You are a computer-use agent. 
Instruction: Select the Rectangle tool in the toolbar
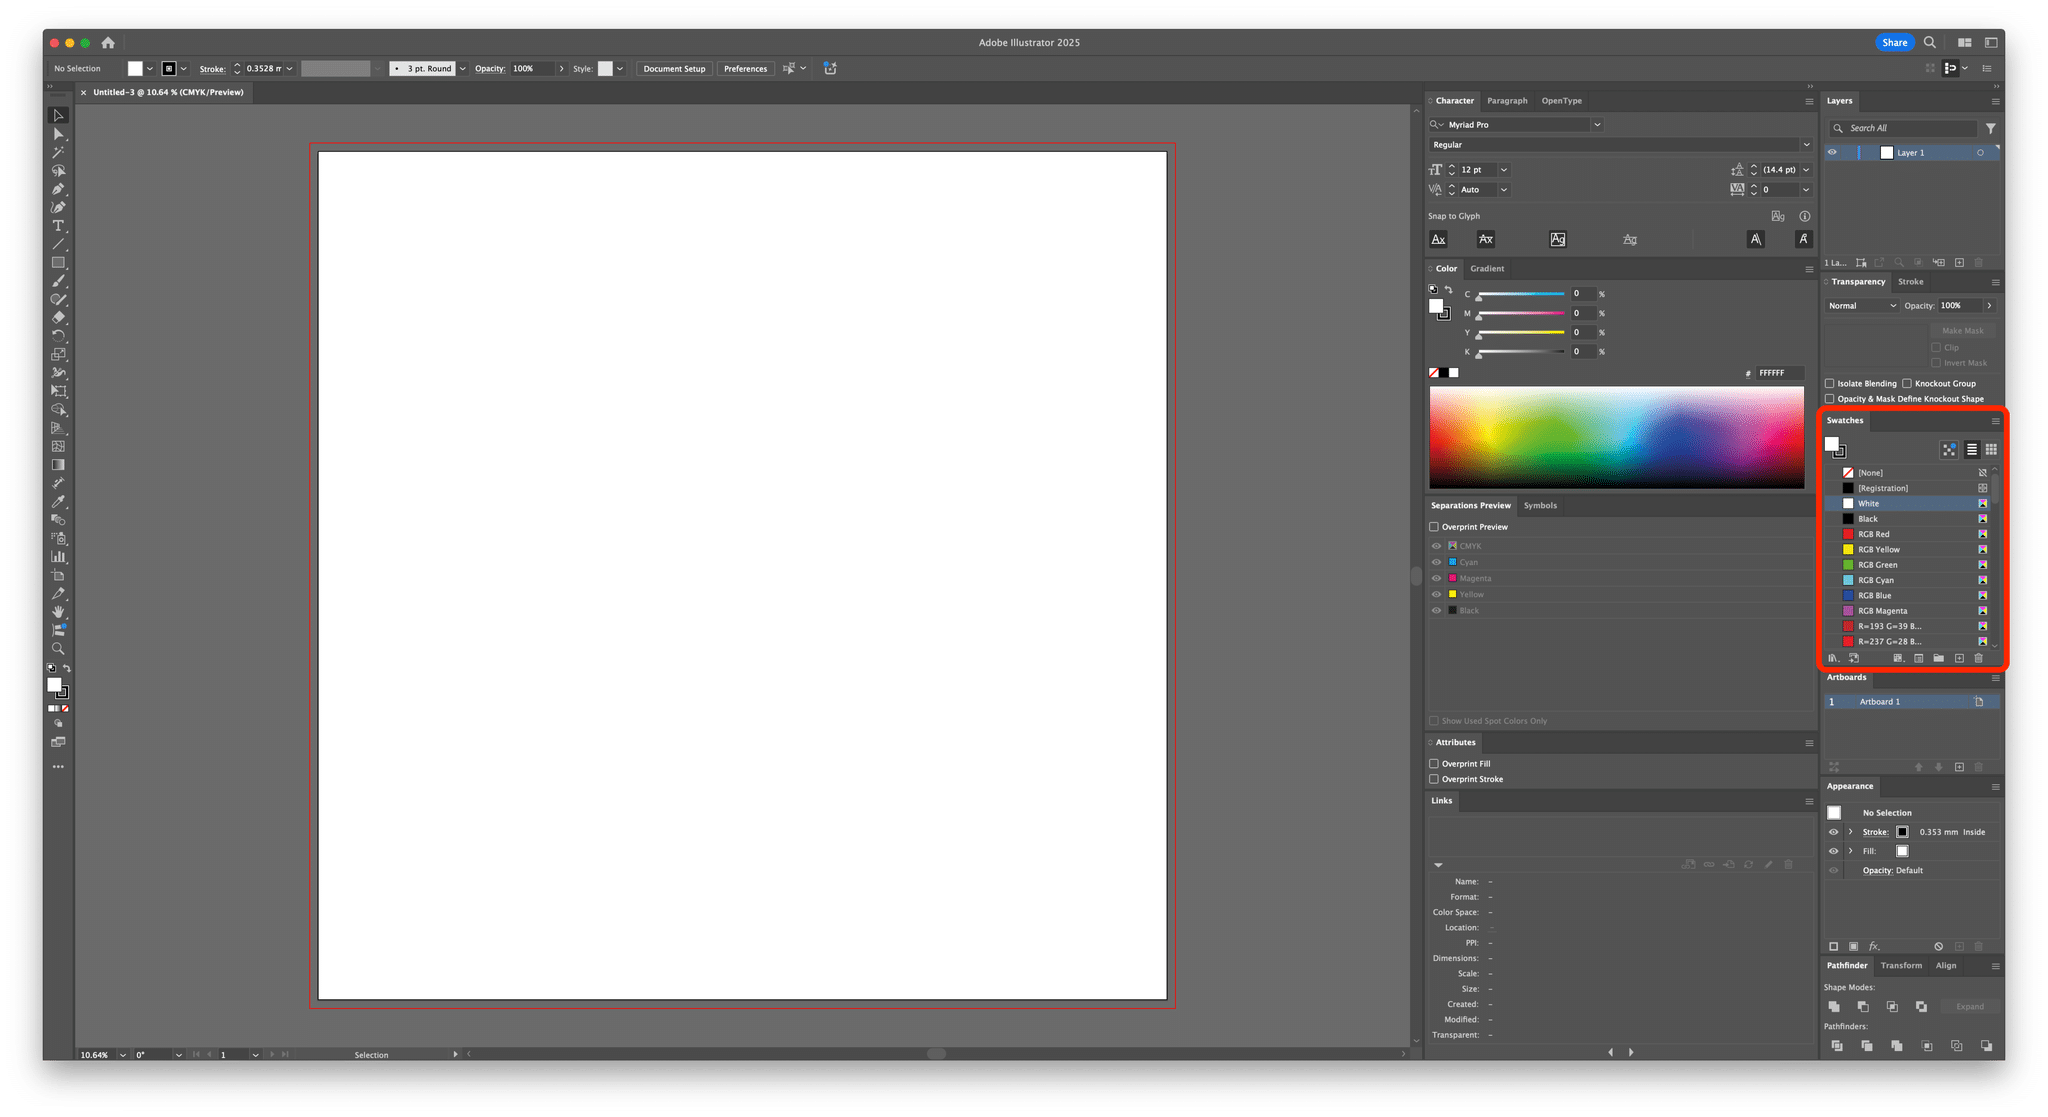(x=58, y=262)
